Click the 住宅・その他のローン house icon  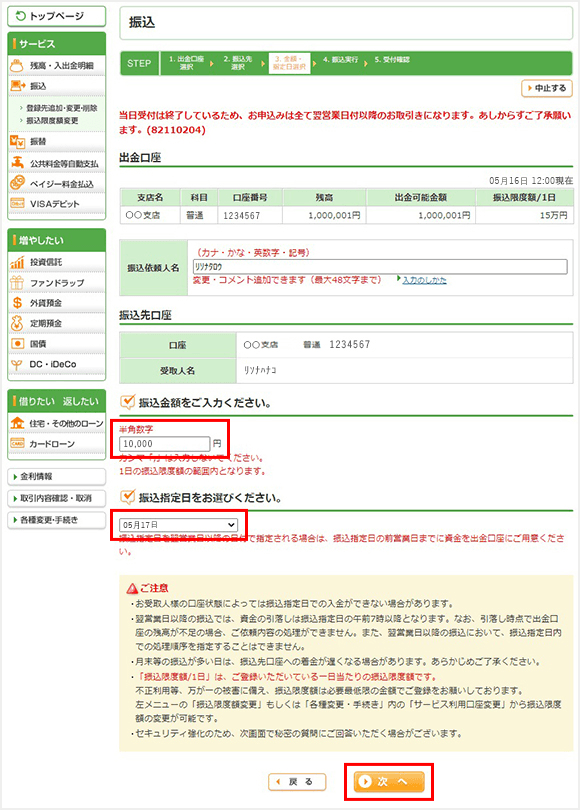pos(17,423)
